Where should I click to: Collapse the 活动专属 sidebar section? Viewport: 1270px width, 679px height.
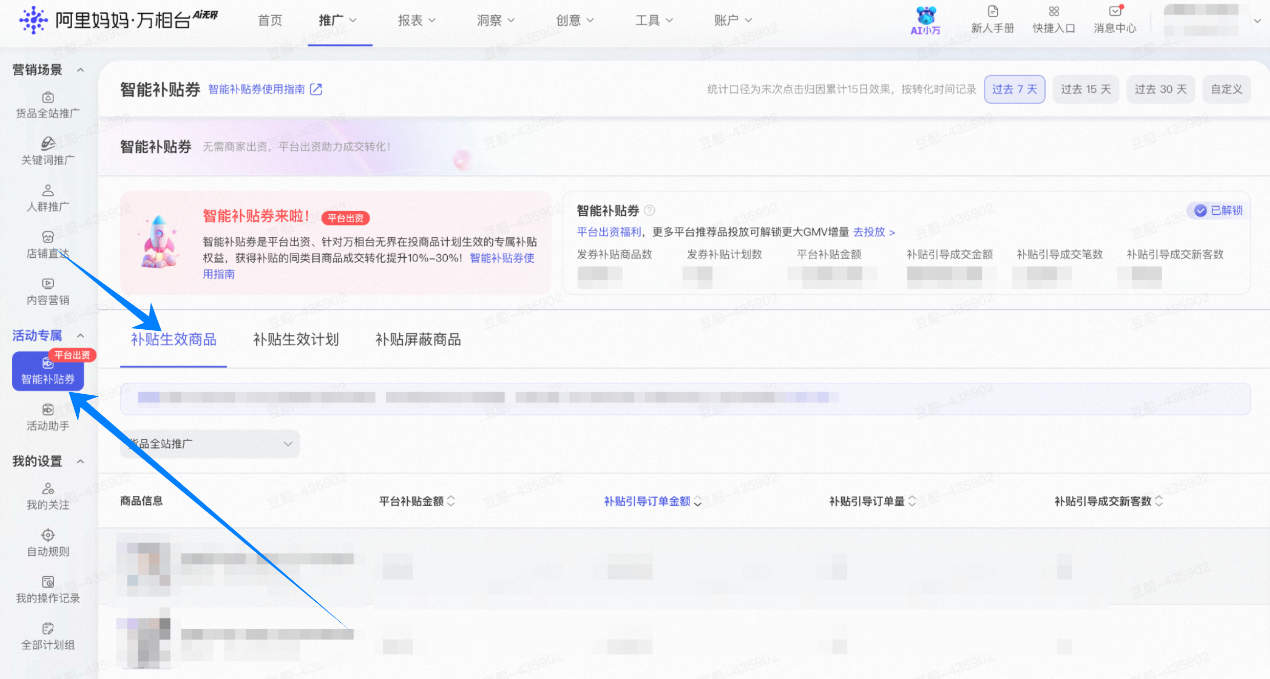pyautogui.click(x=81, y=335)
